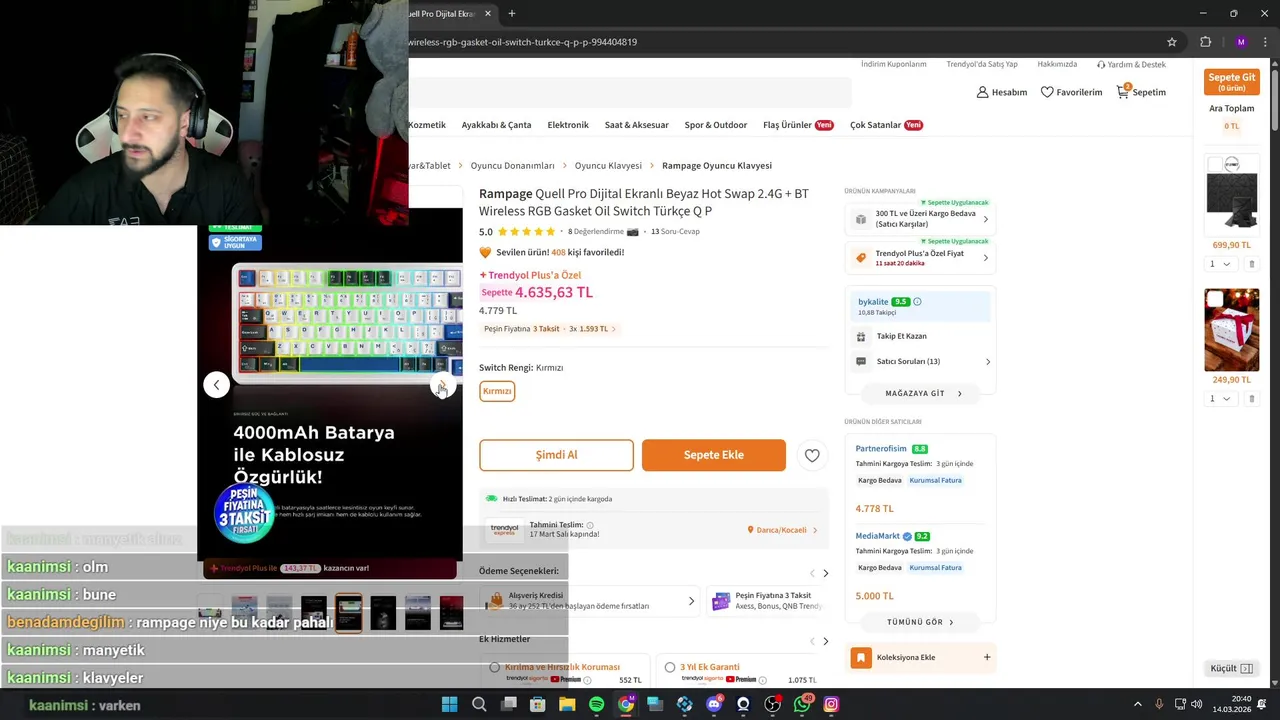Show previous product image arrow
The image size is (1280, 720).
(x=217, y=385)
